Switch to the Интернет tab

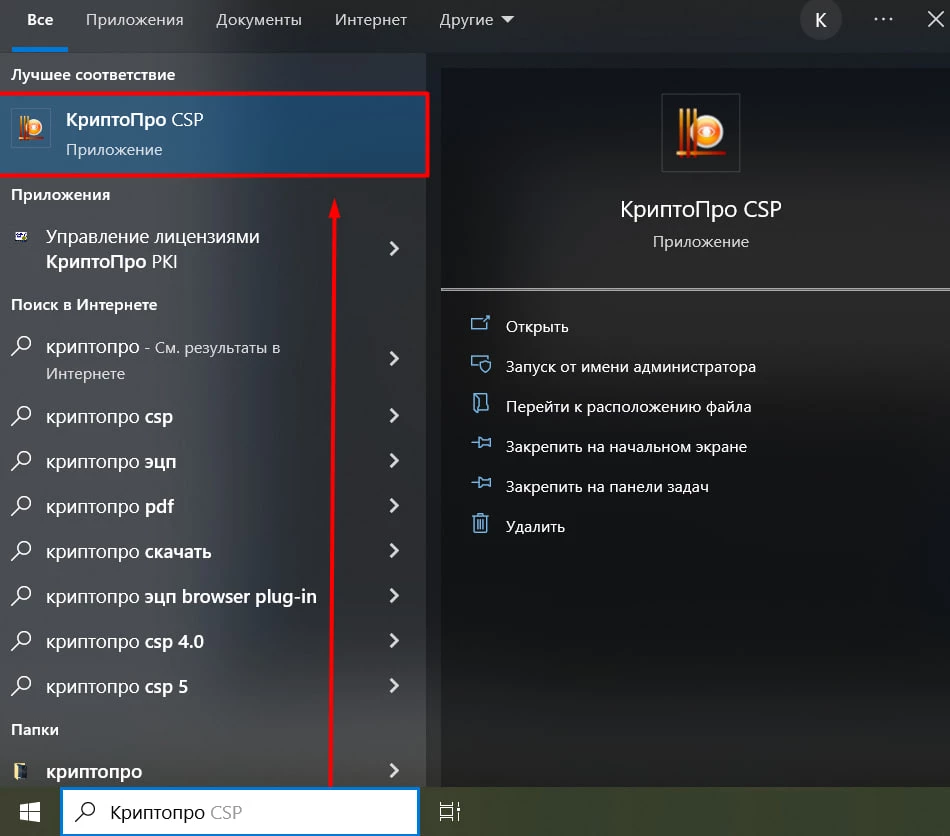point(371,20)
